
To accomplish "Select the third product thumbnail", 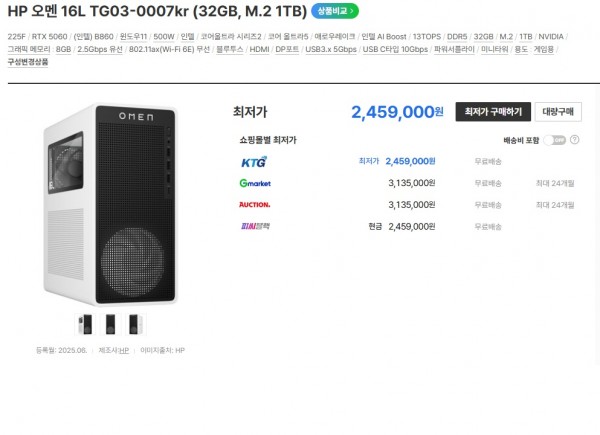I will (134, 323).
